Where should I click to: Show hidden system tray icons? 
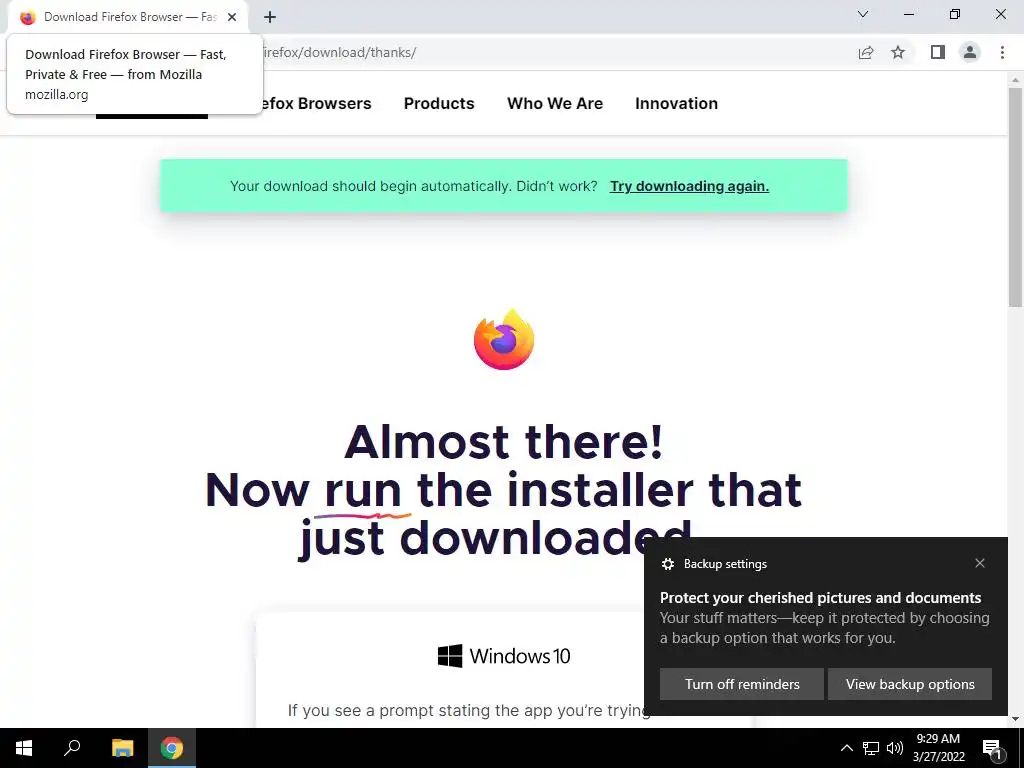pos(846,748)
